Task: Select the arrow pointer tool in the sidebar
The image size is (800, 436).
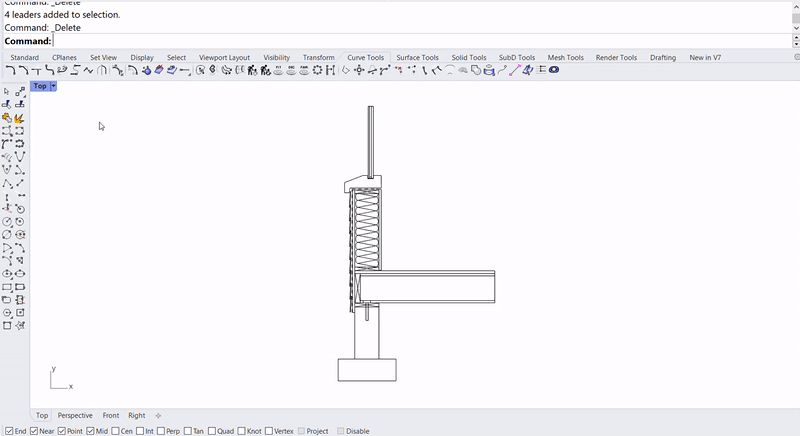Action: tap(7, 92)
